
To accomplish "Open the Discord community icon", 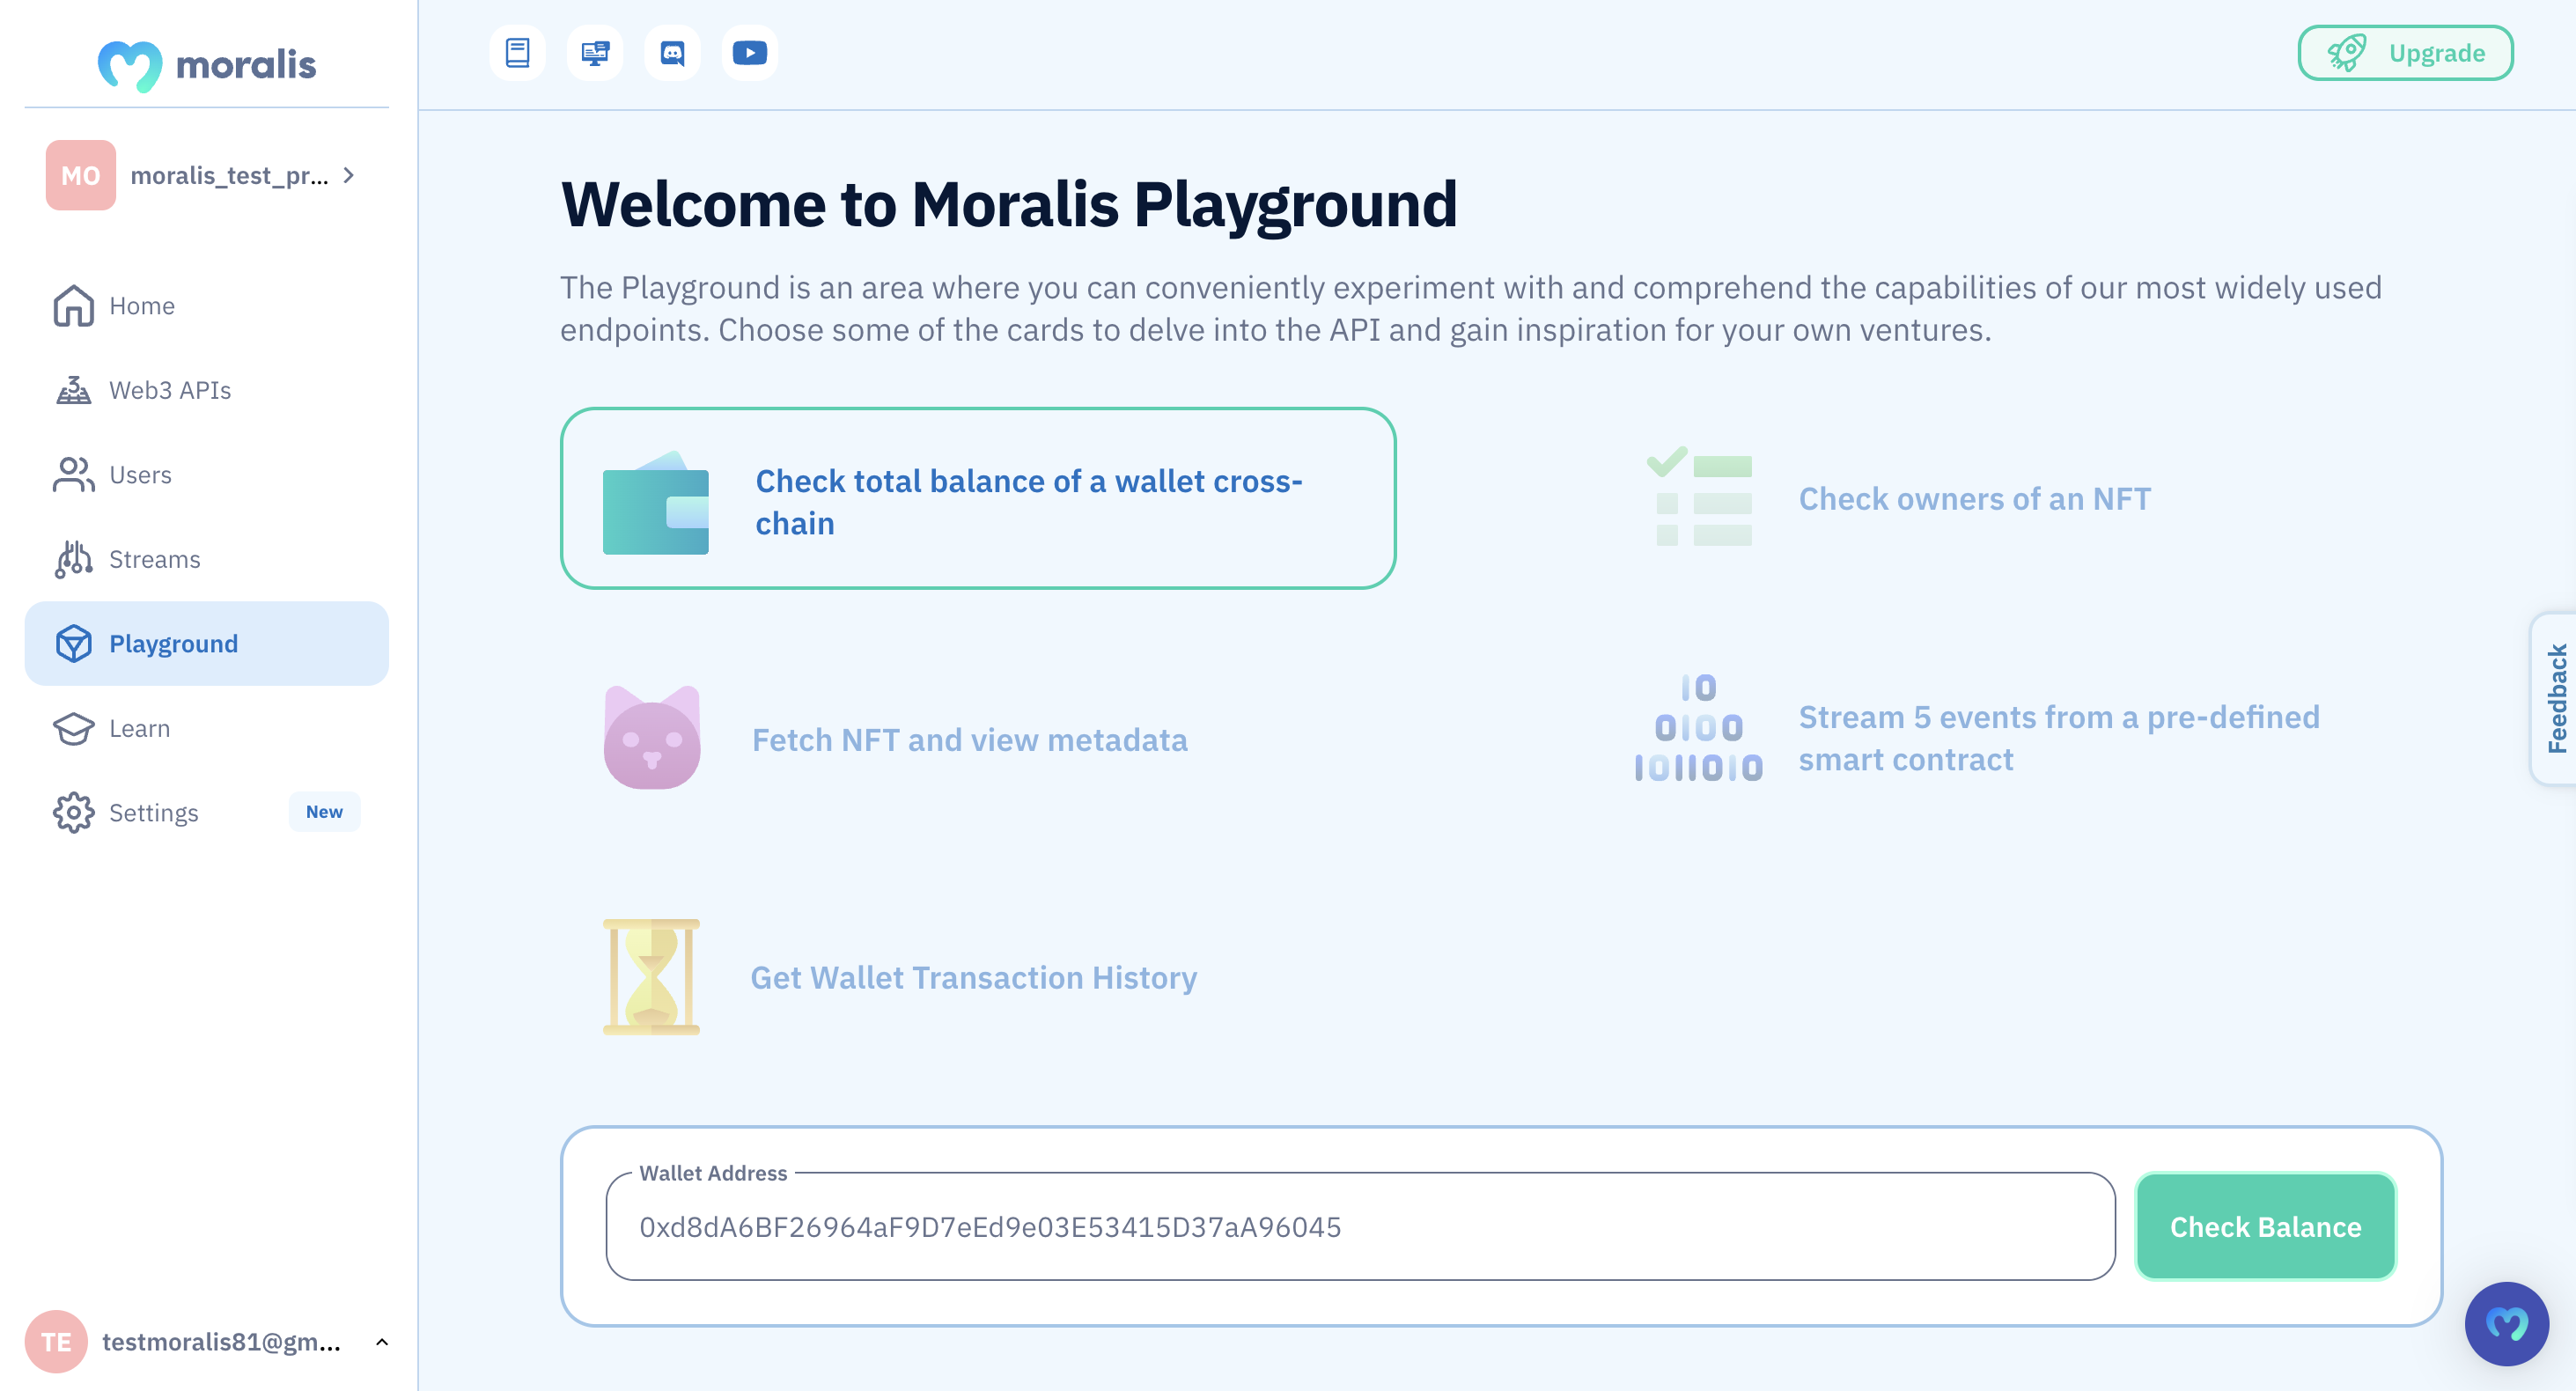I will (x=672, y=53).
